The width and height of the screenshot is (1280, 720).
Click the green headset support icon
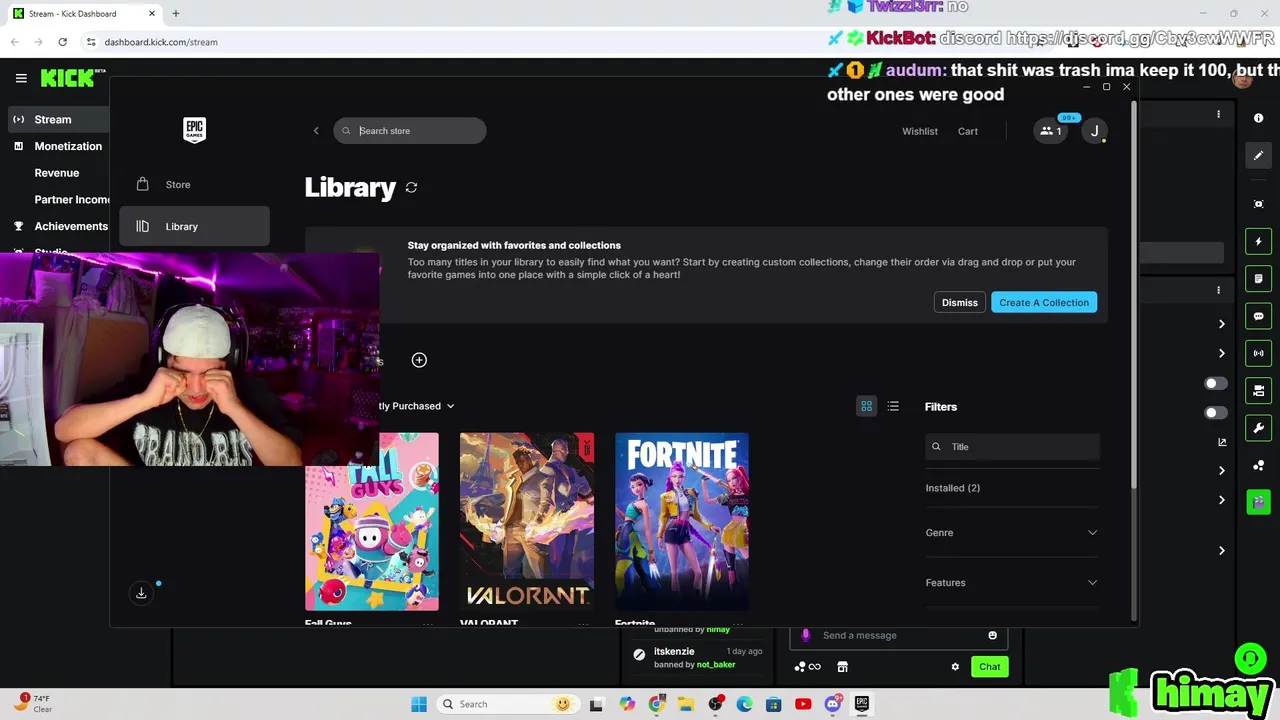1250,659
